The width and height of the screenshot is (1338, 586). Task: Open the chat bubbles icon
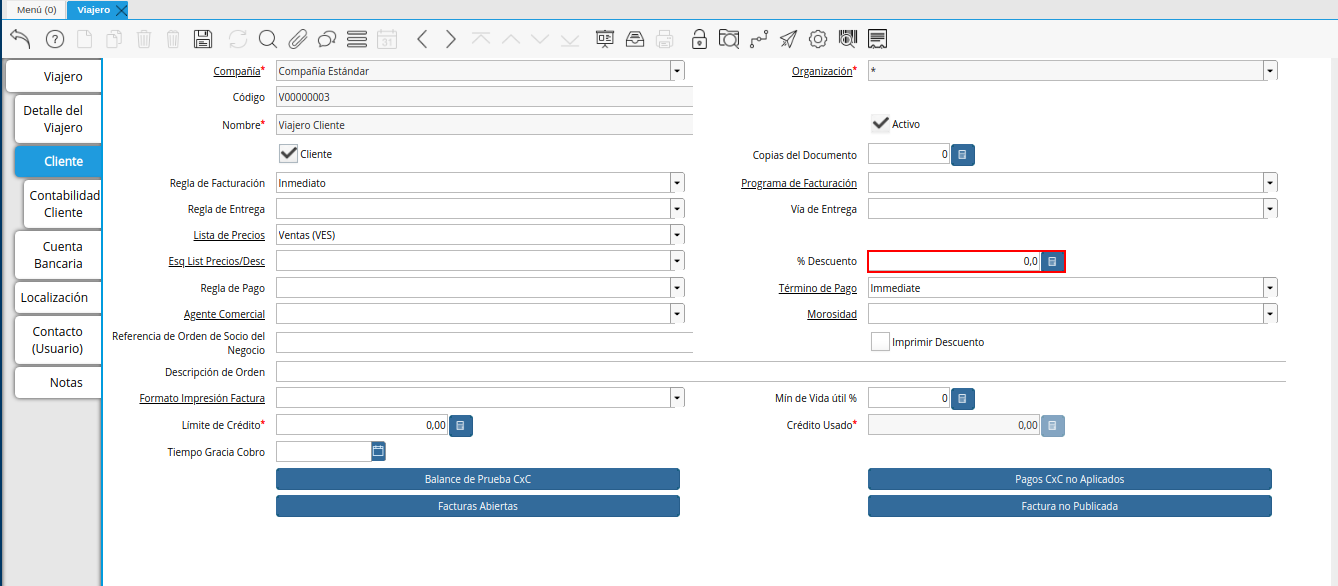326,39
